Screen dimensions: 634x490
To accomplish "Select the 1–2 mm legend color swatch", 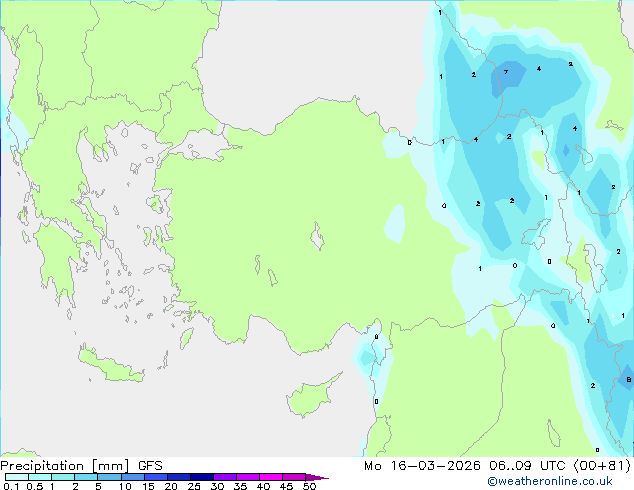I will click(x=63, y=477).
